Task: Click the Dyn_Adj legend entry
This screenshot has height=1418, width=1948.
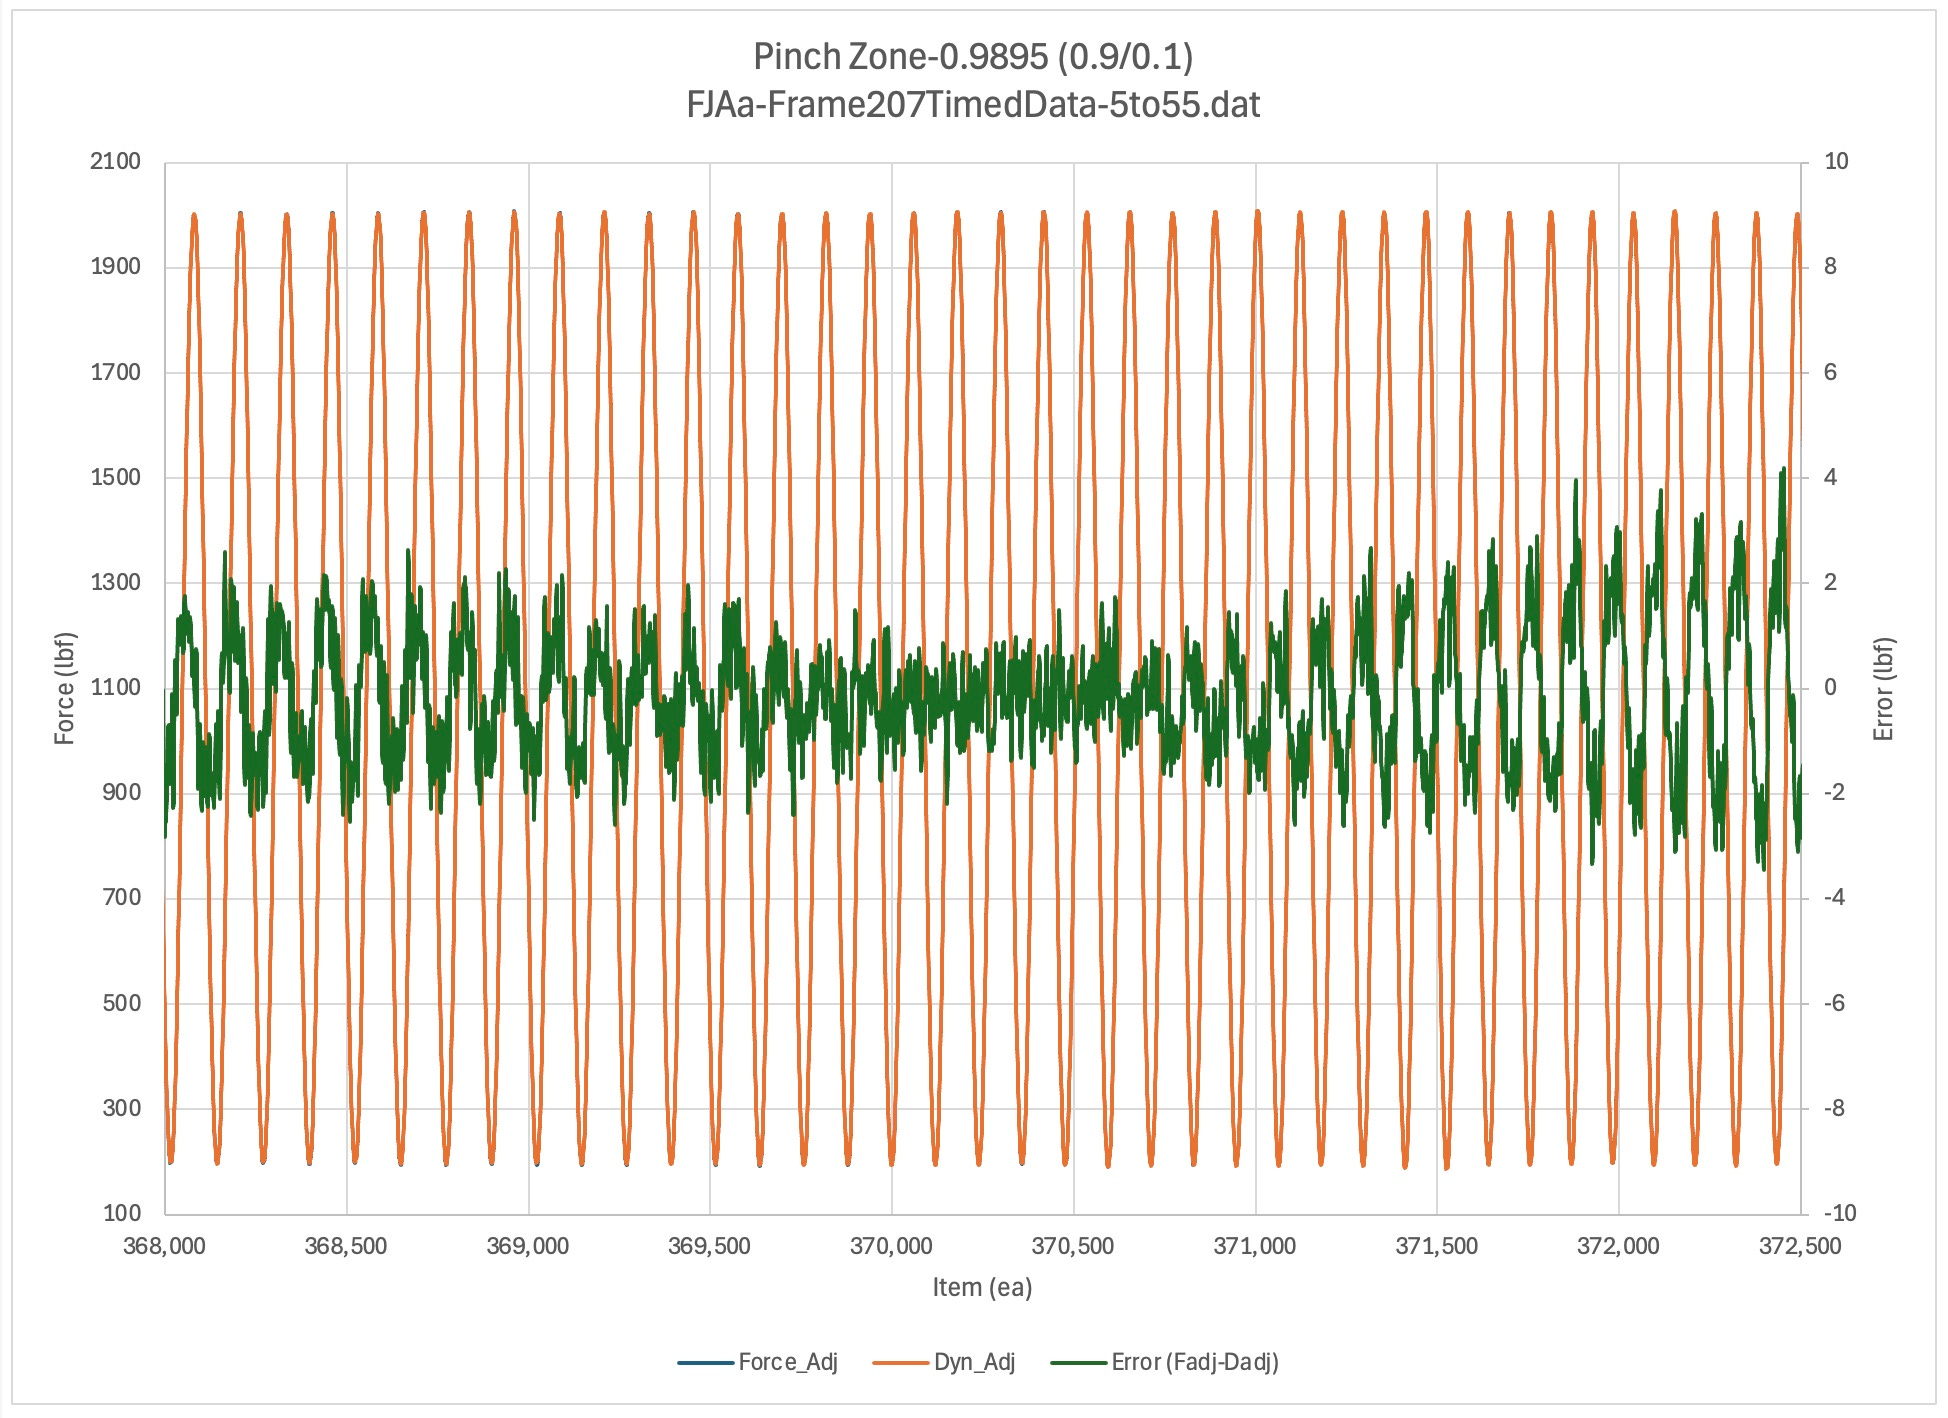Action: (x=974, y=1362)
